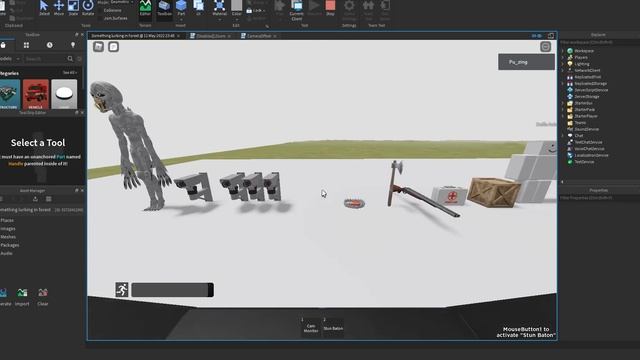Open the Places folder in Asset Manager
Image resolution: width=640 pixels, height=360 pixels.
(7, 220)
